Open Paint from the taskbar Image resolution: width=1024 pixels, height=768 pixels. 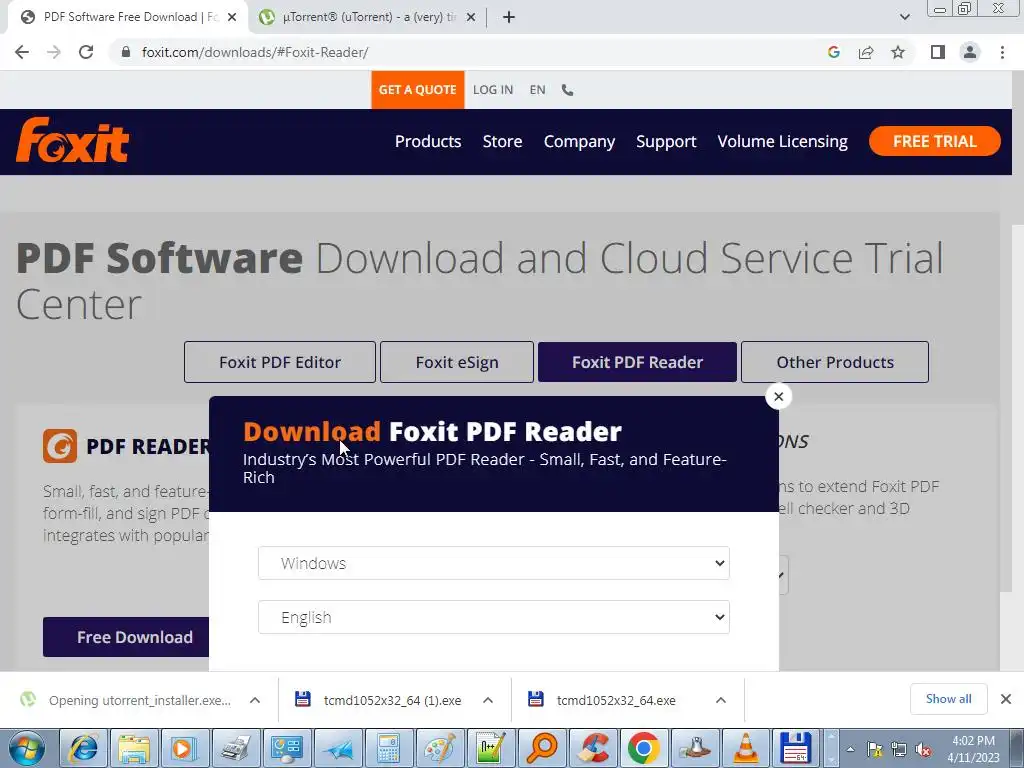coord(440,748)
